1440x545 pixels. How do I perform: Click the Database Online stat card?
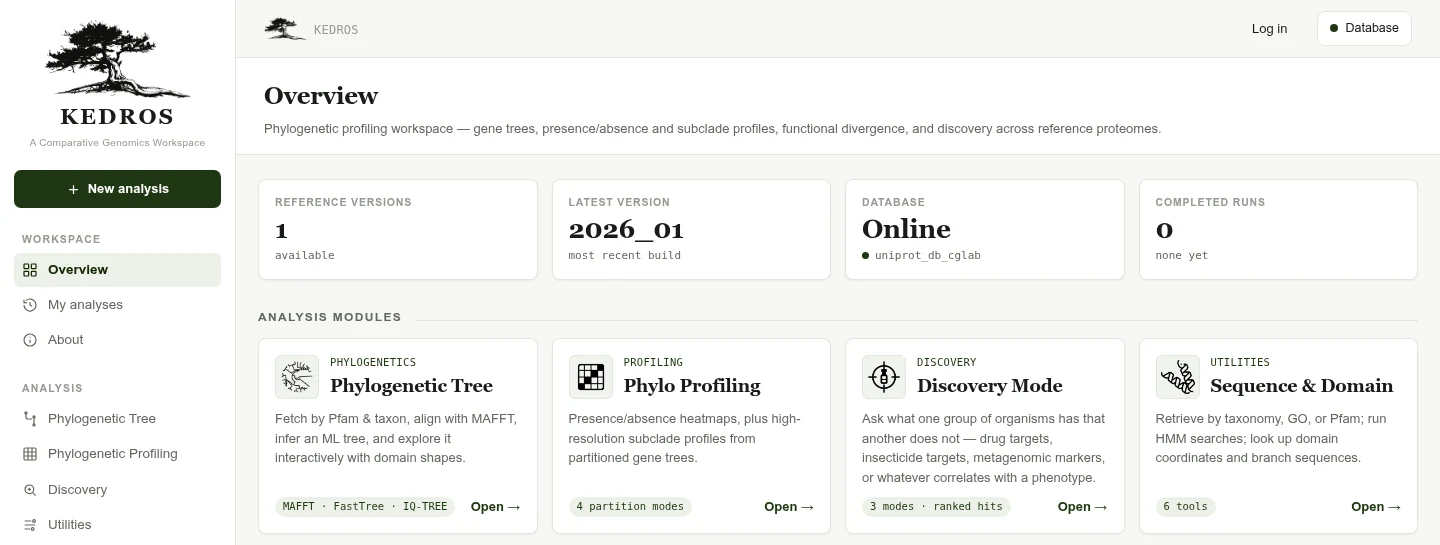click(985, 230)
